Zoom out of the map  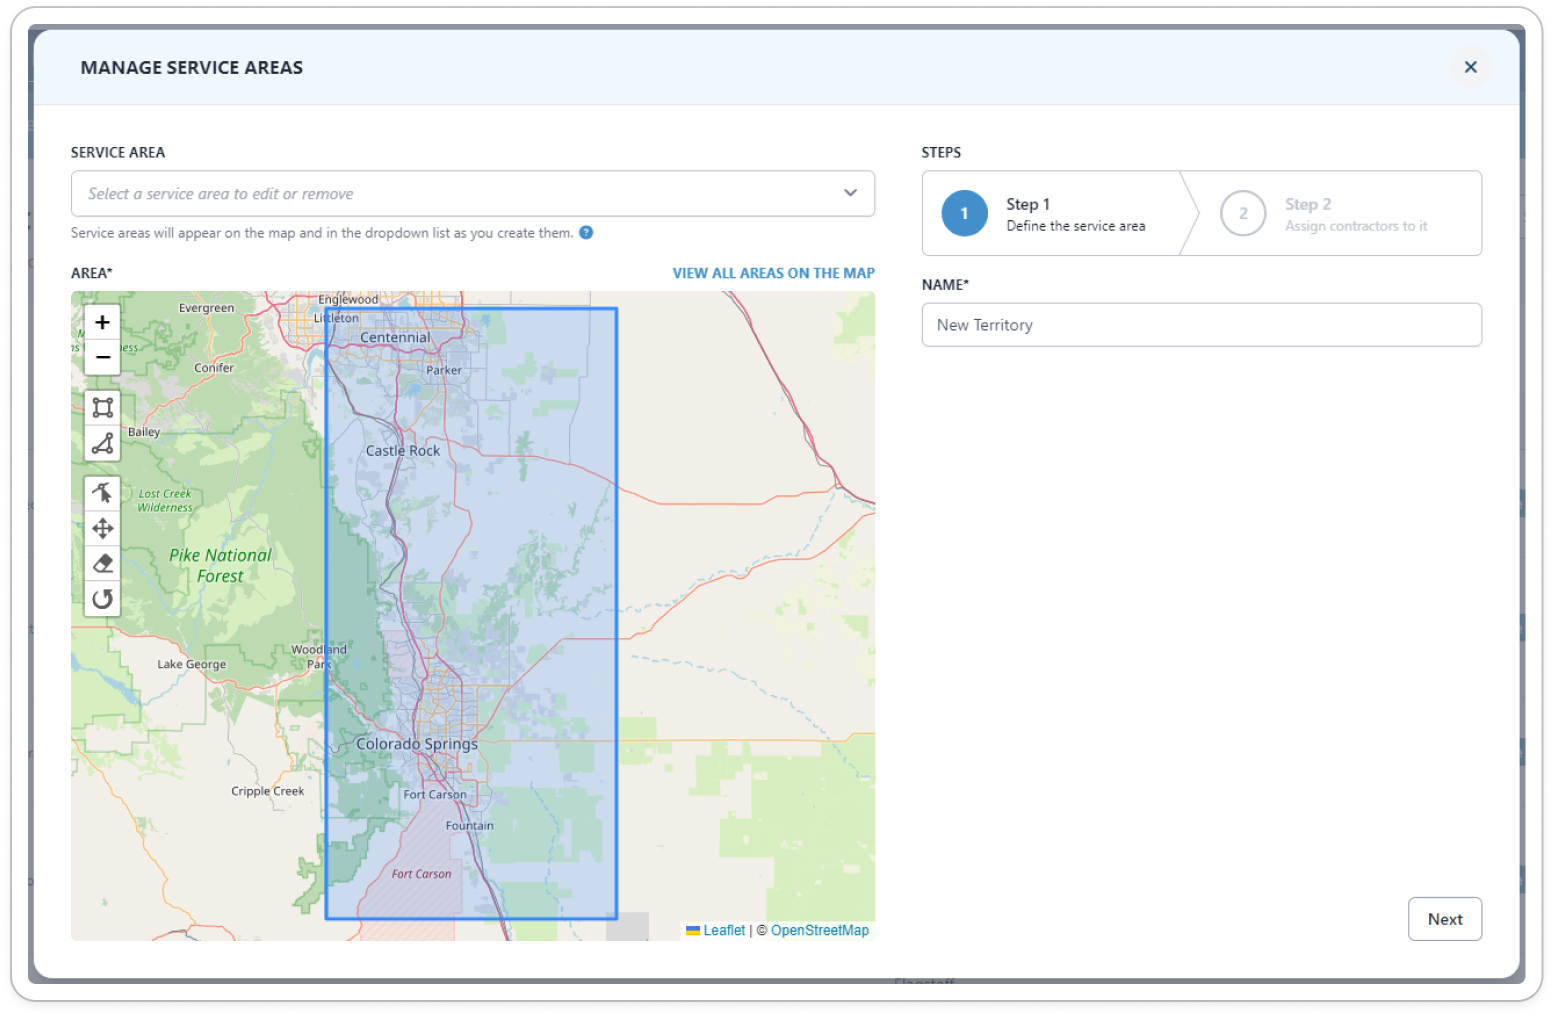(x=102, y=357)
